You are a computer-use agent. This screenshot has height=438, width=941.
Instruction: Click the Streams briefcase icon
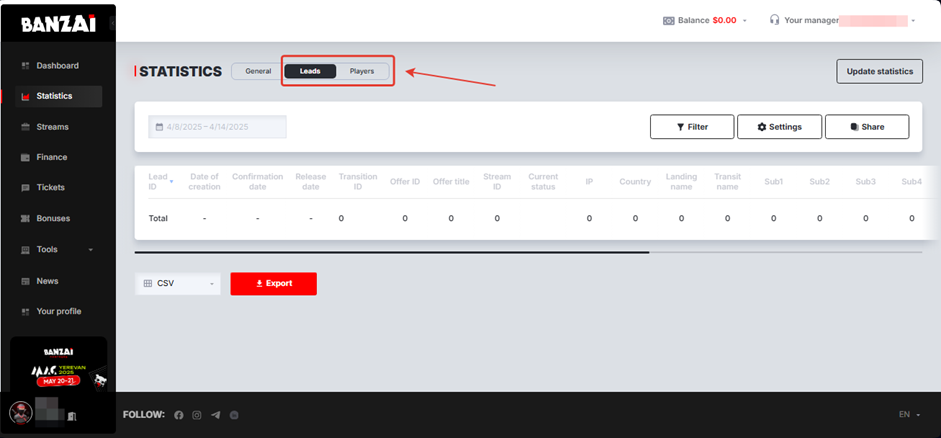25,127
